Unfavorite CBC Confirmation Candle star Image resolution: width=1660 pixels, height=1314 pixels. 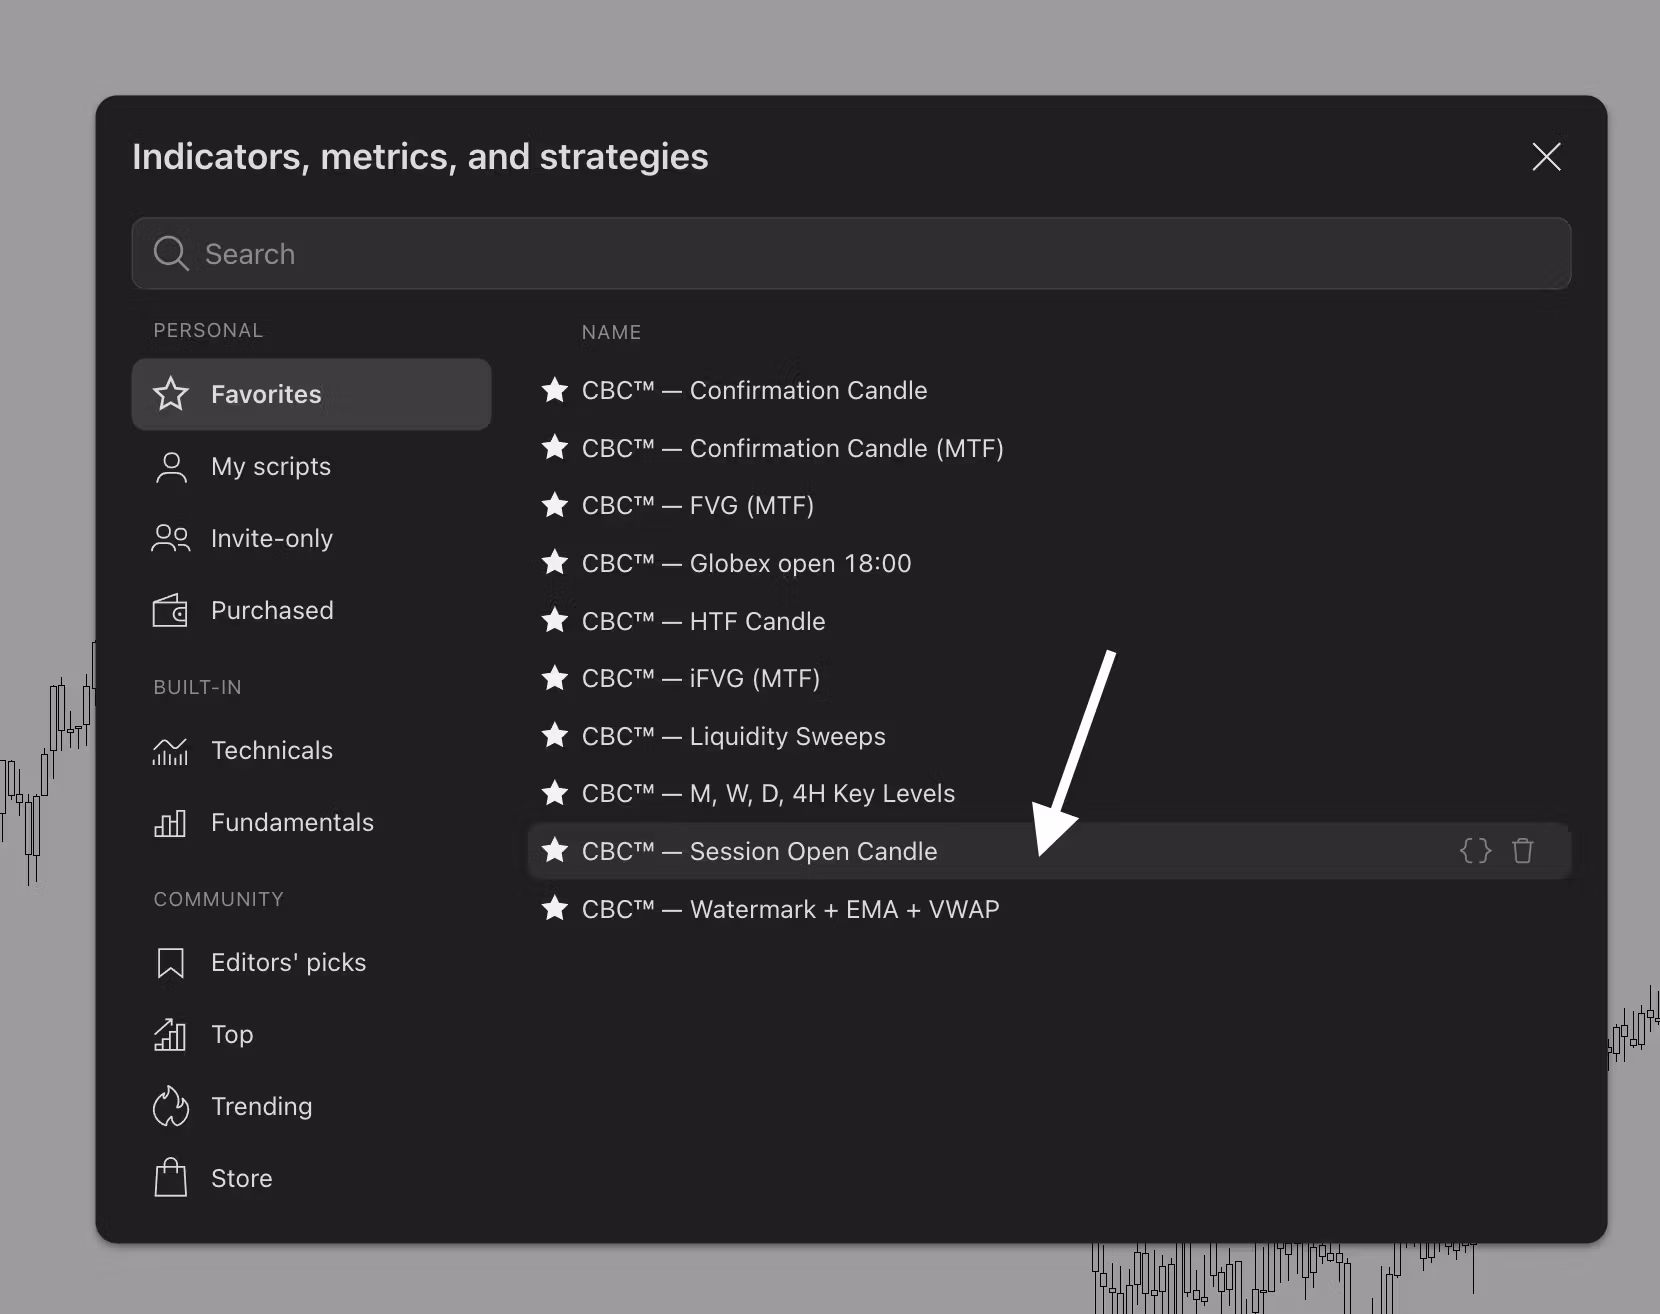[555, 390]
